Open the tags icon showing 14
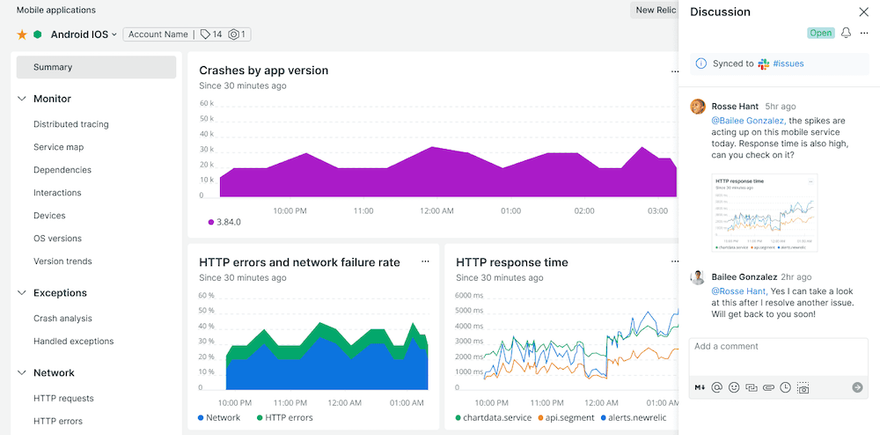The height and width of the screenshot is (435, 880). 211,34
